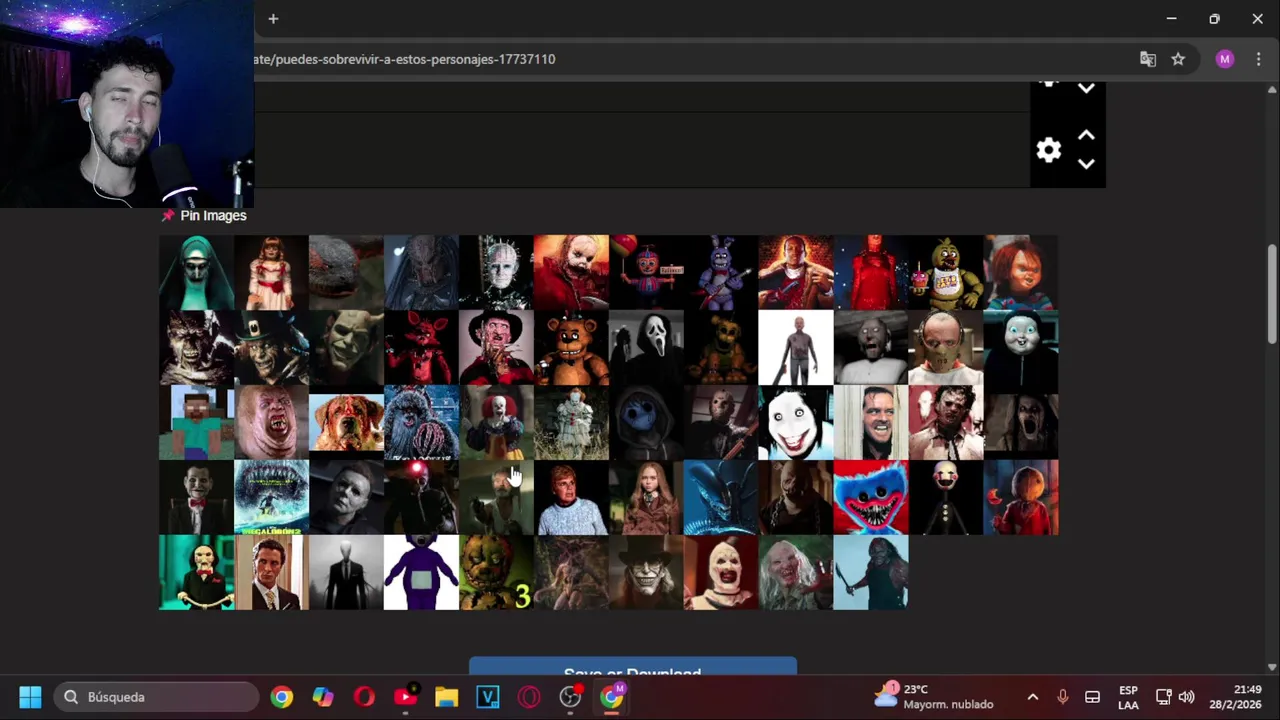Select man in suit and tie

pyautogui.click(x=271, y=572)
